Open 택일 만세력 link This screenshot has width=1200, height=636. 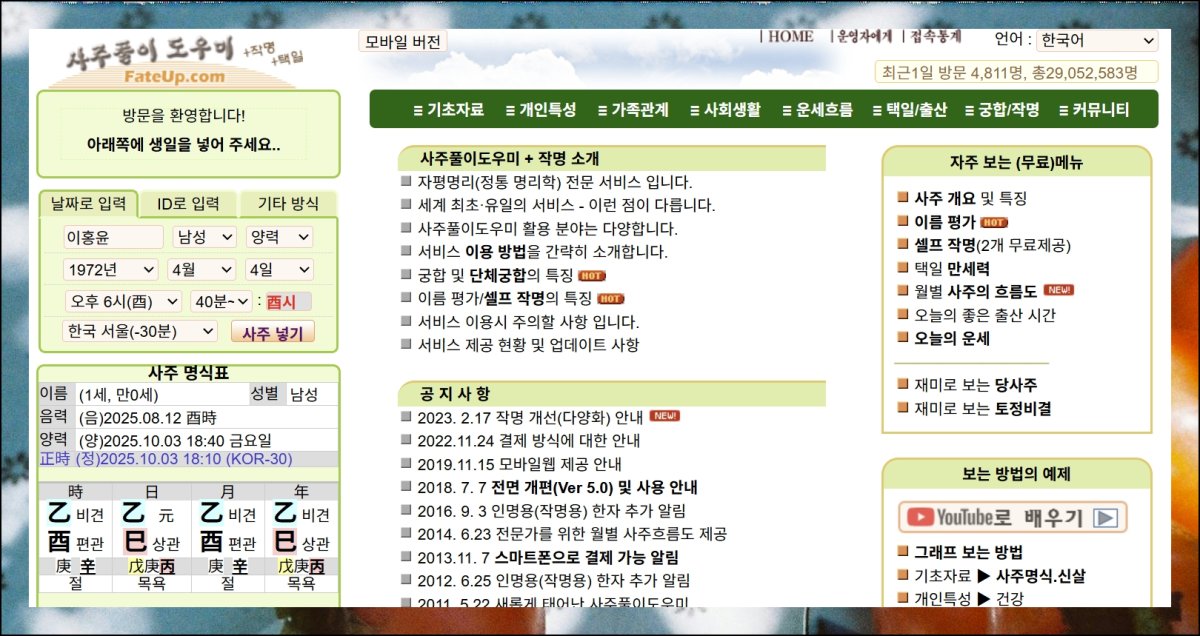tap(952, 268)
